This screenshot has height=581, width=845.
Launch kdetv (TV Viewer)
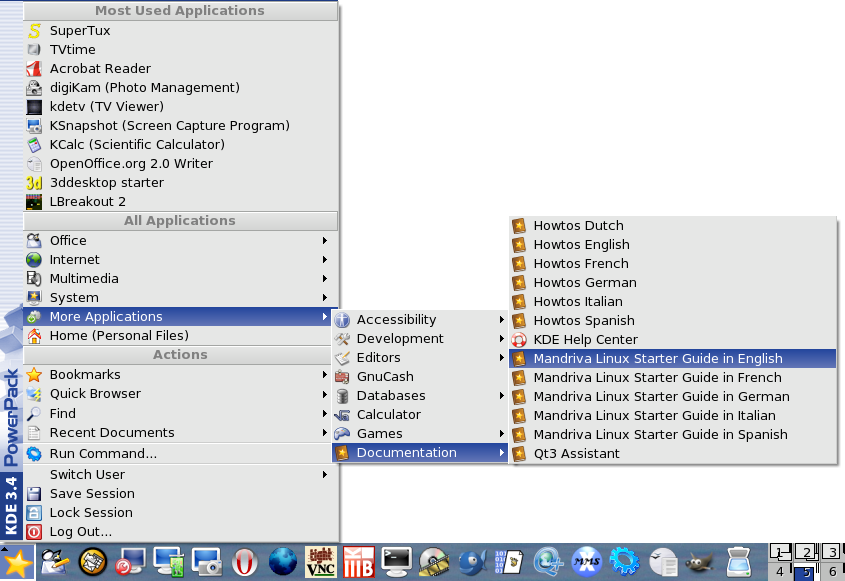pos(181,106)
